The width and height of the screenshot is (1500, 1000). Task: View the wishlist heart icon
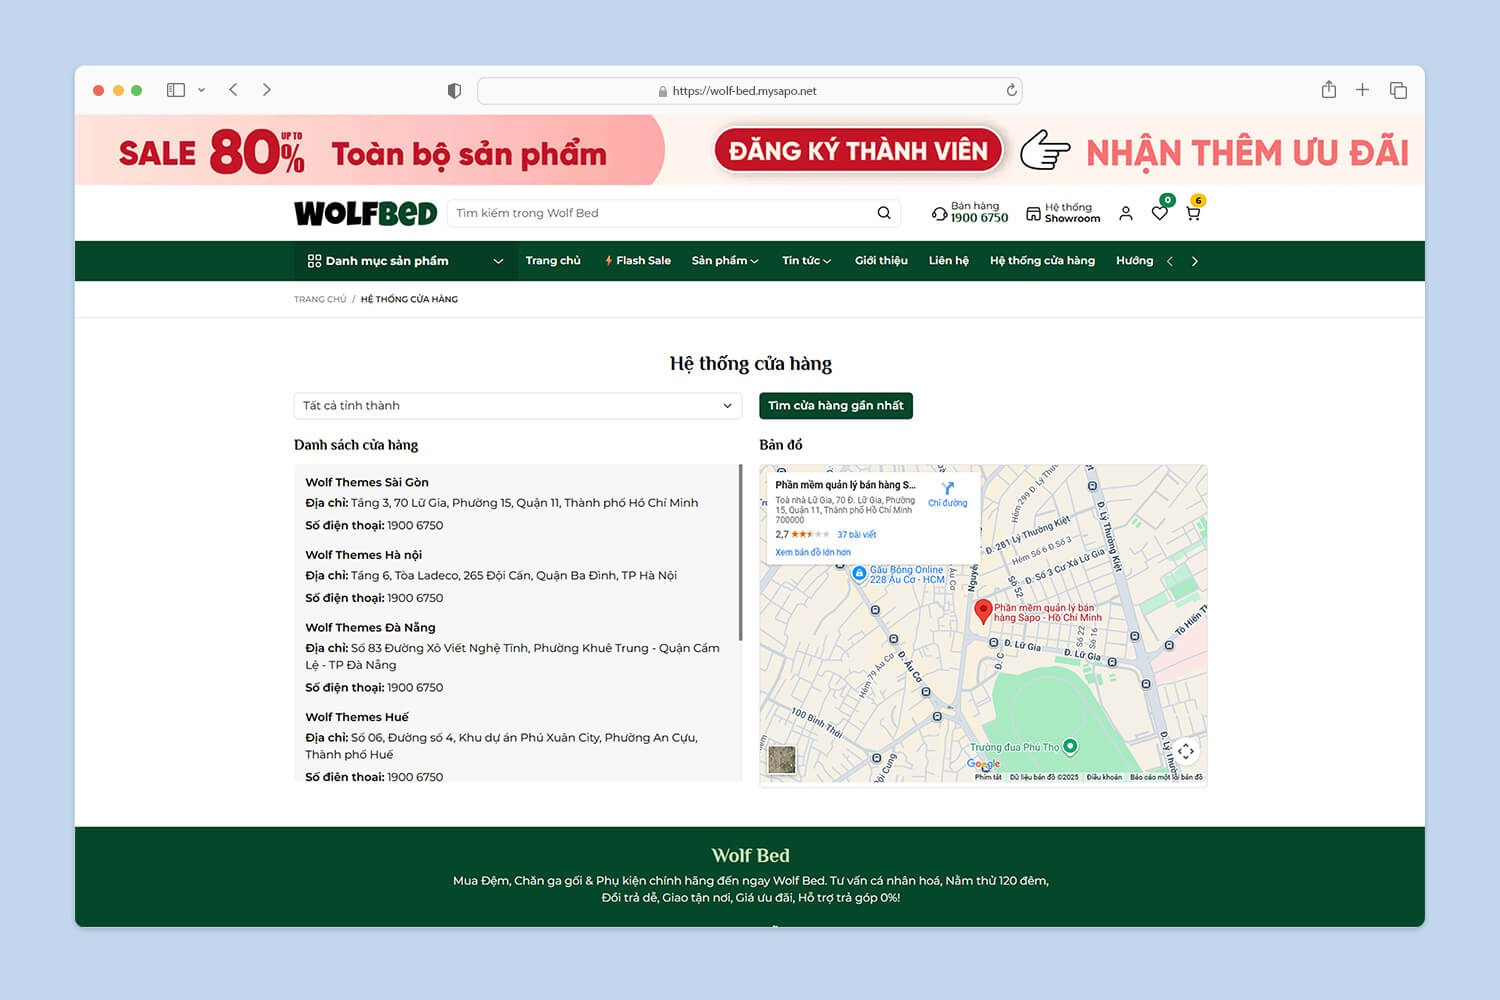coord(1160,212)
